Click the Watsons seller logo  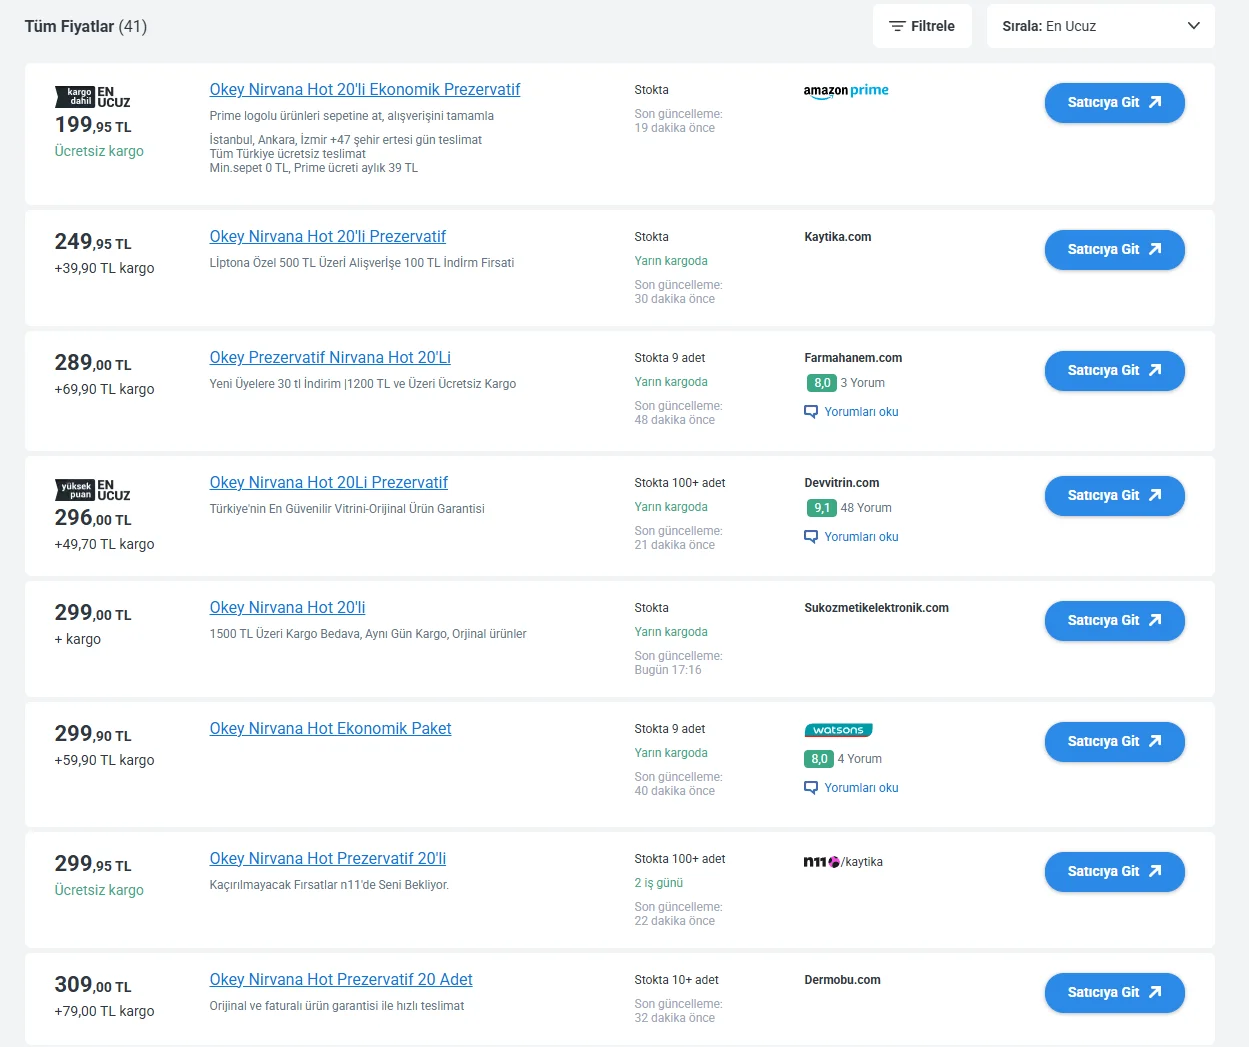tap(838, 730)
